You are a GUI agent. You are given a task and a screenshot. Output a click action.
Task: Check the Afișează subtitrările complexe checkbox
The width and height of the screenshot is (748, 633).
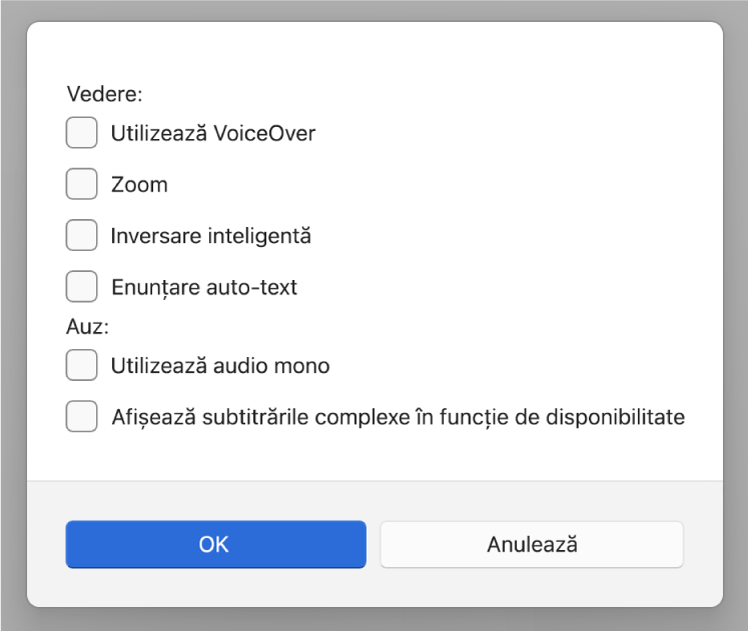point(82,417)
